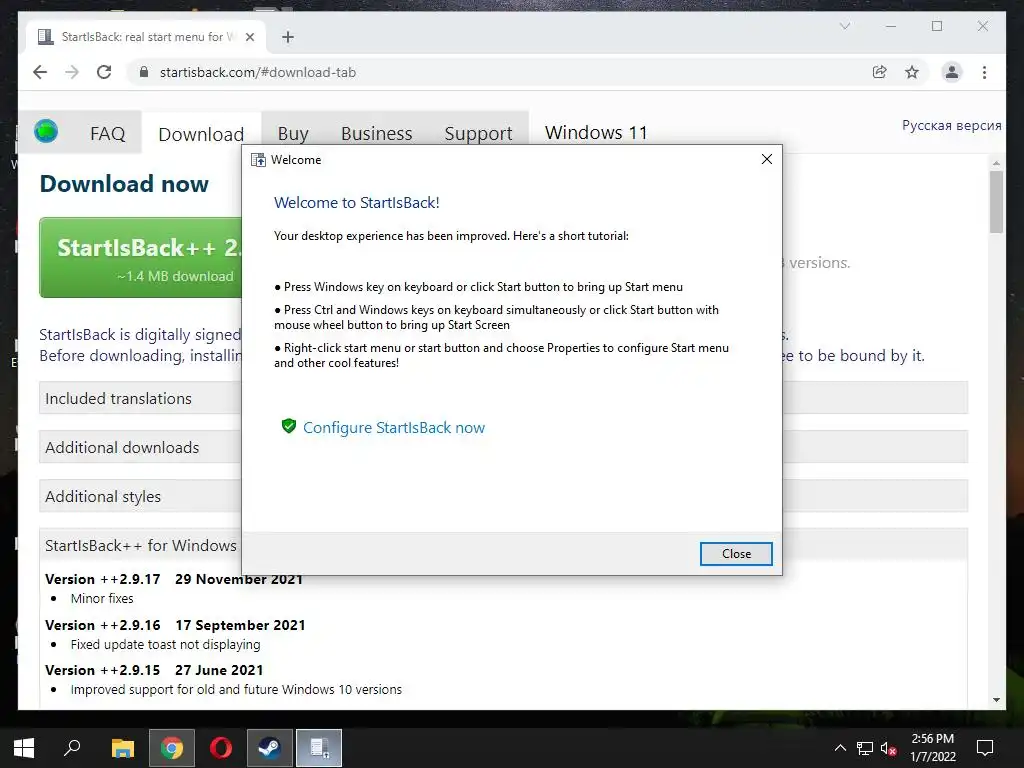The width and height of the screenshot is (1024, 768).
Task: Click the muted volume tray icon
Action: click(888, 748)
